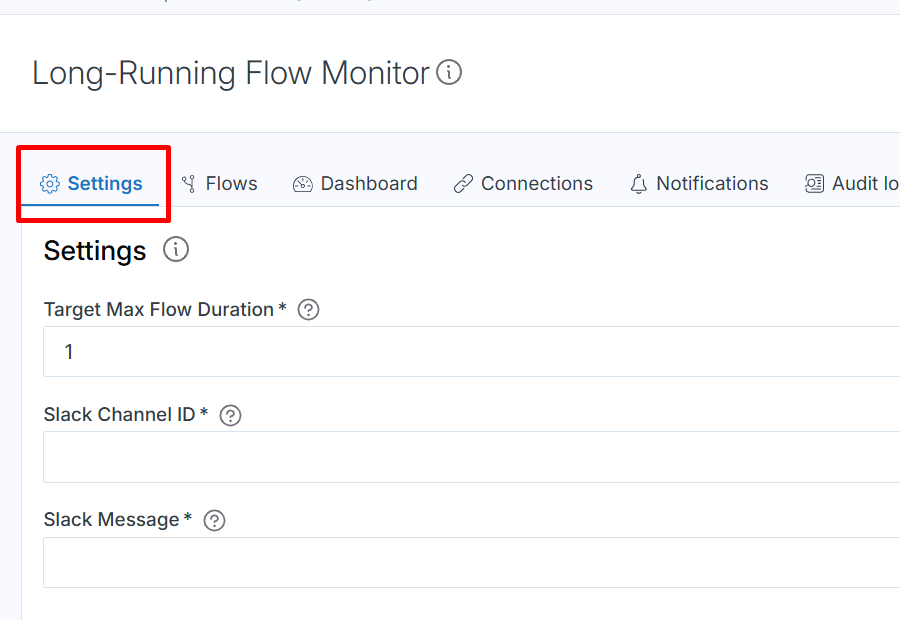Click the info icon beside Long-Running Flow Monitor title
The image size is (900, 620).
coord(450,73)
